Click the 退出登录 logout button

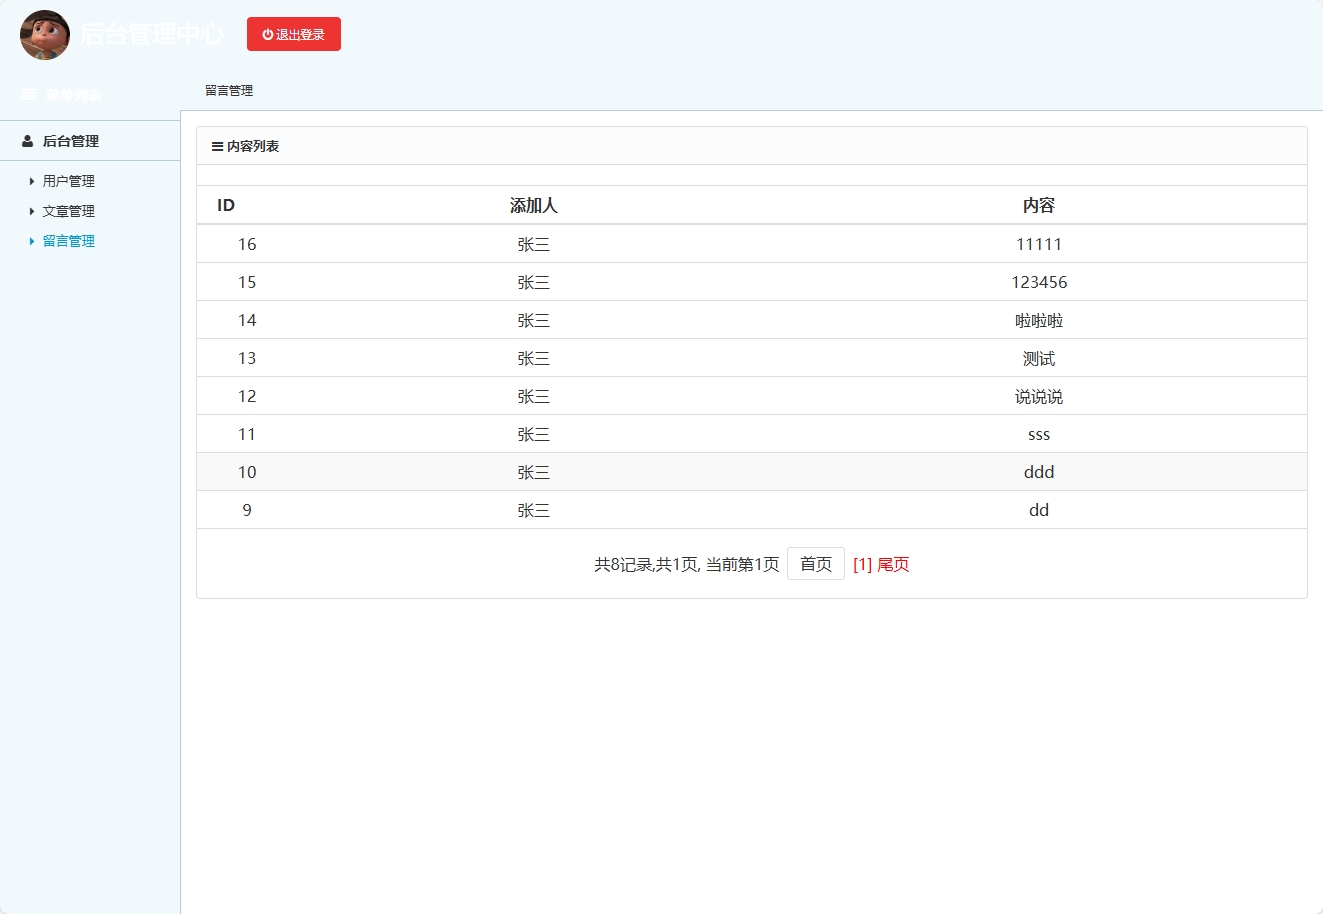(294, 33)
